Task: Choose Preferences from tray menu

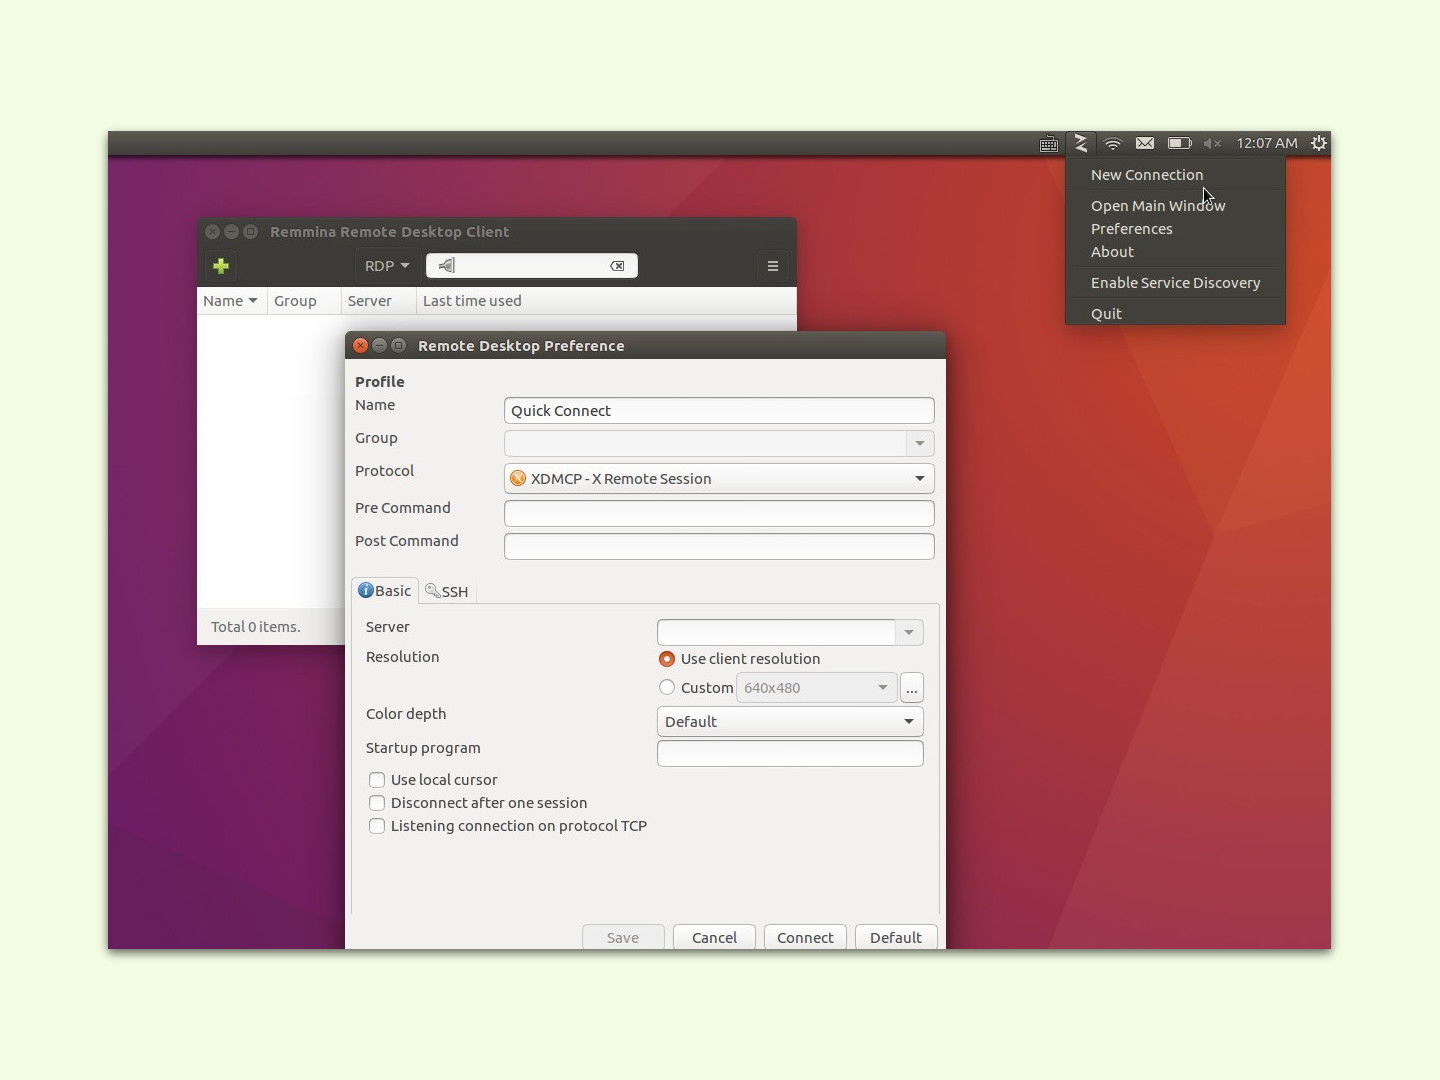Action: pos(1132,229)
